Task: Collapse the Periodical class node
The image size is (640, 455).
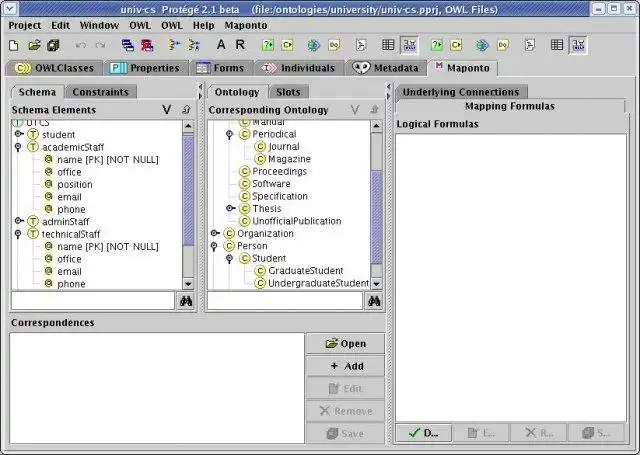Action: coord(229,134)
